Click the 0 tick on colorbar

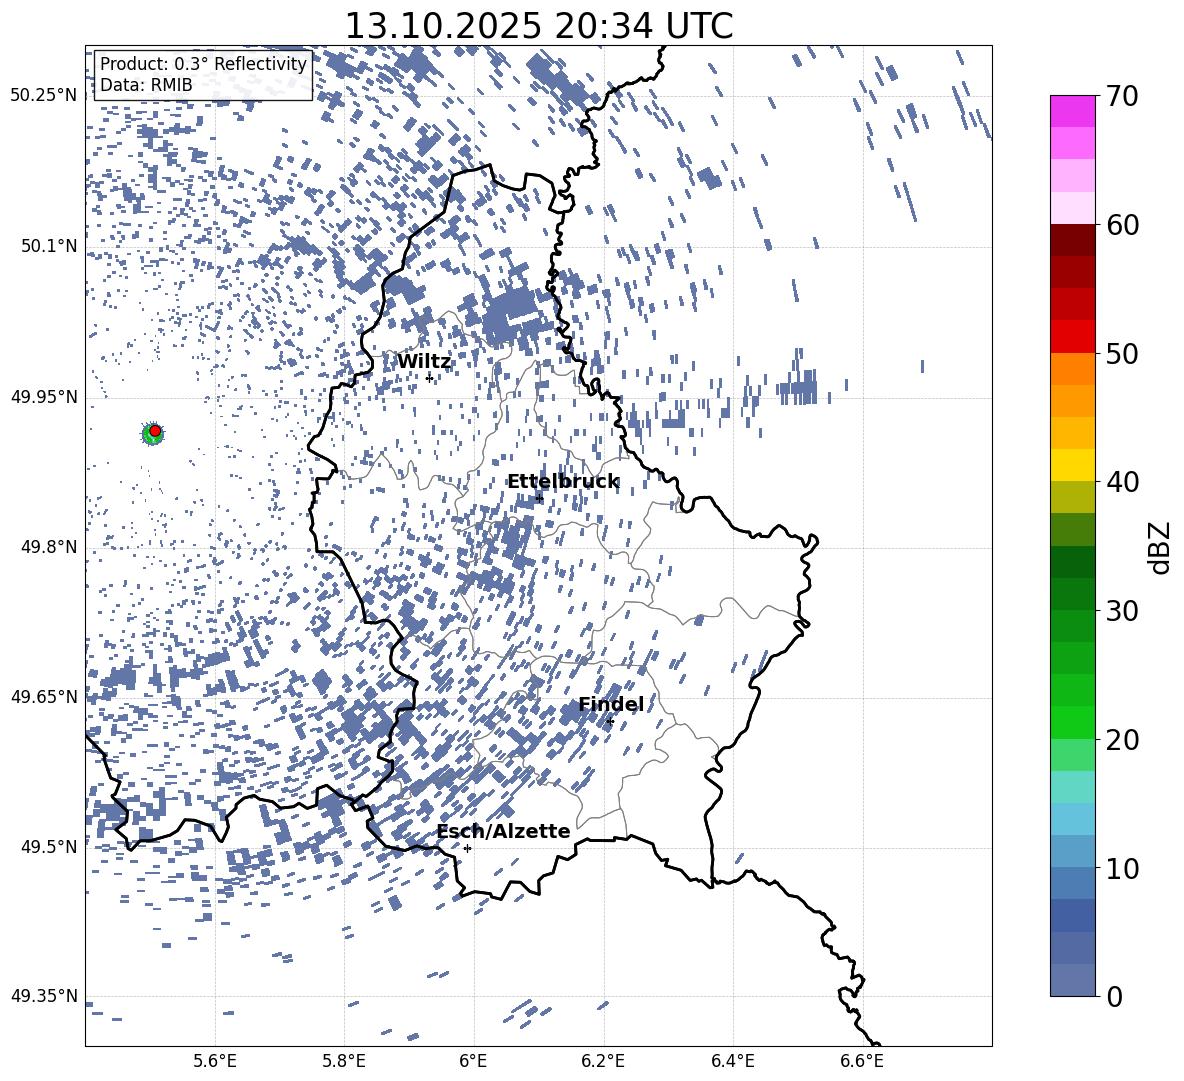1114,996
